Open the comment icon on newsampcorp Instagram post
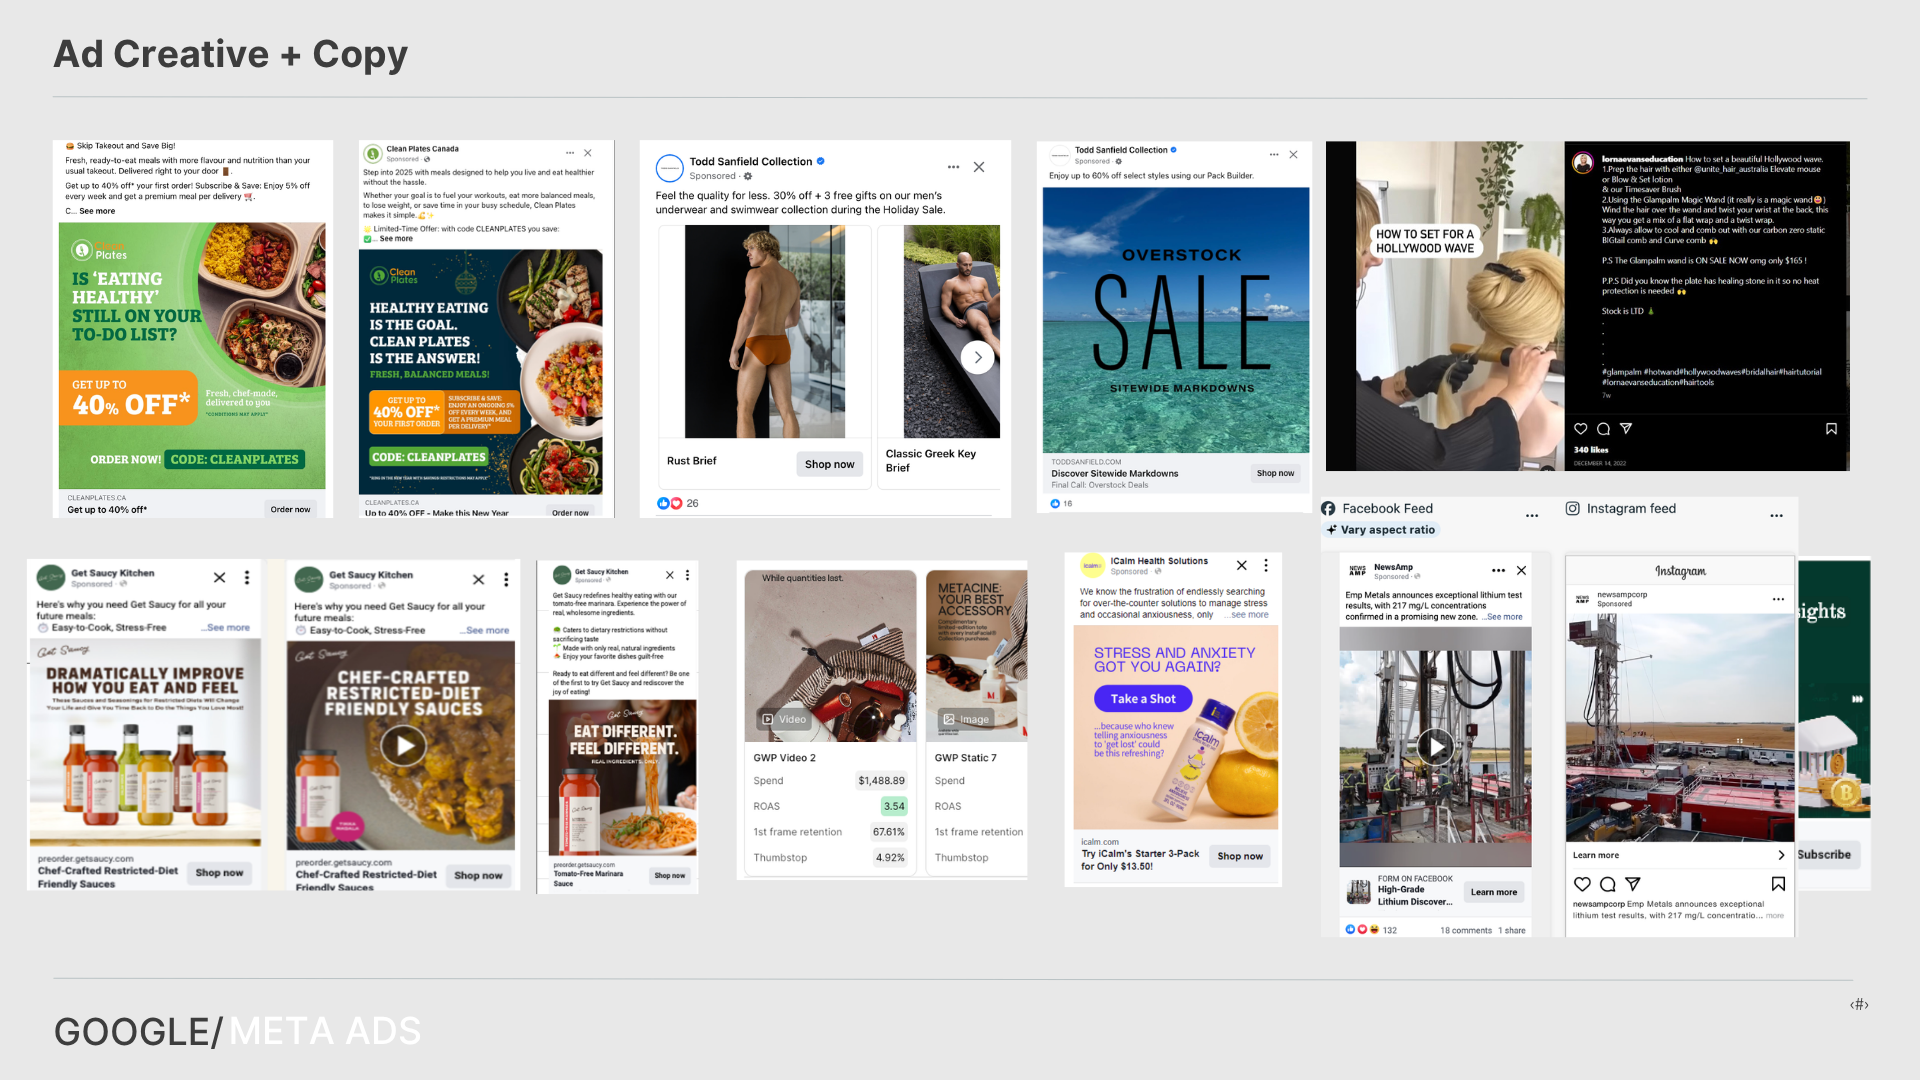This screenshot has height=1080, width=1920. [x=1607, y=884]
